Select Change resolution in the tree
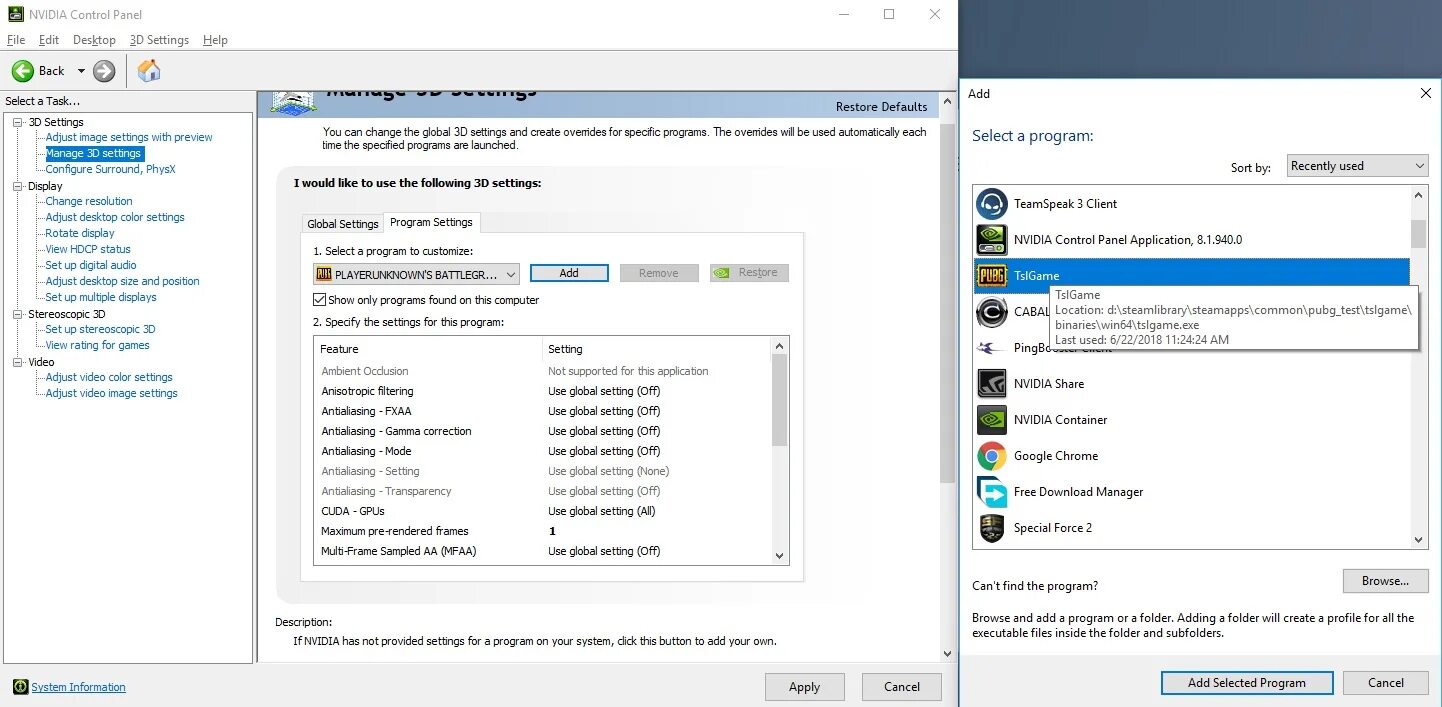1442x707 pixels. [x=89, y=202]
